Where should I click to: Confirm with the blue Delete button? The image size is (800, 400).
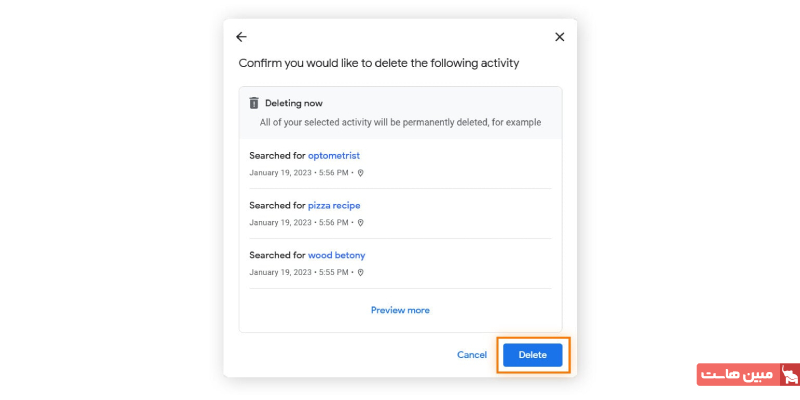533,355
